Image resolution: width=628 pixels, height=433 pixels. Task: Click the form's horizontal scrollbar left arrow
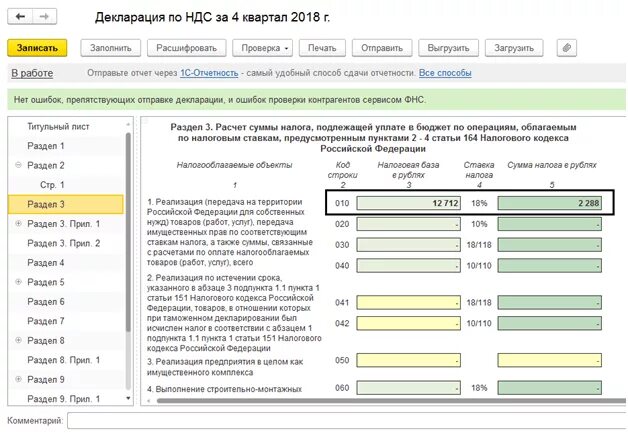tap(149, 401)
